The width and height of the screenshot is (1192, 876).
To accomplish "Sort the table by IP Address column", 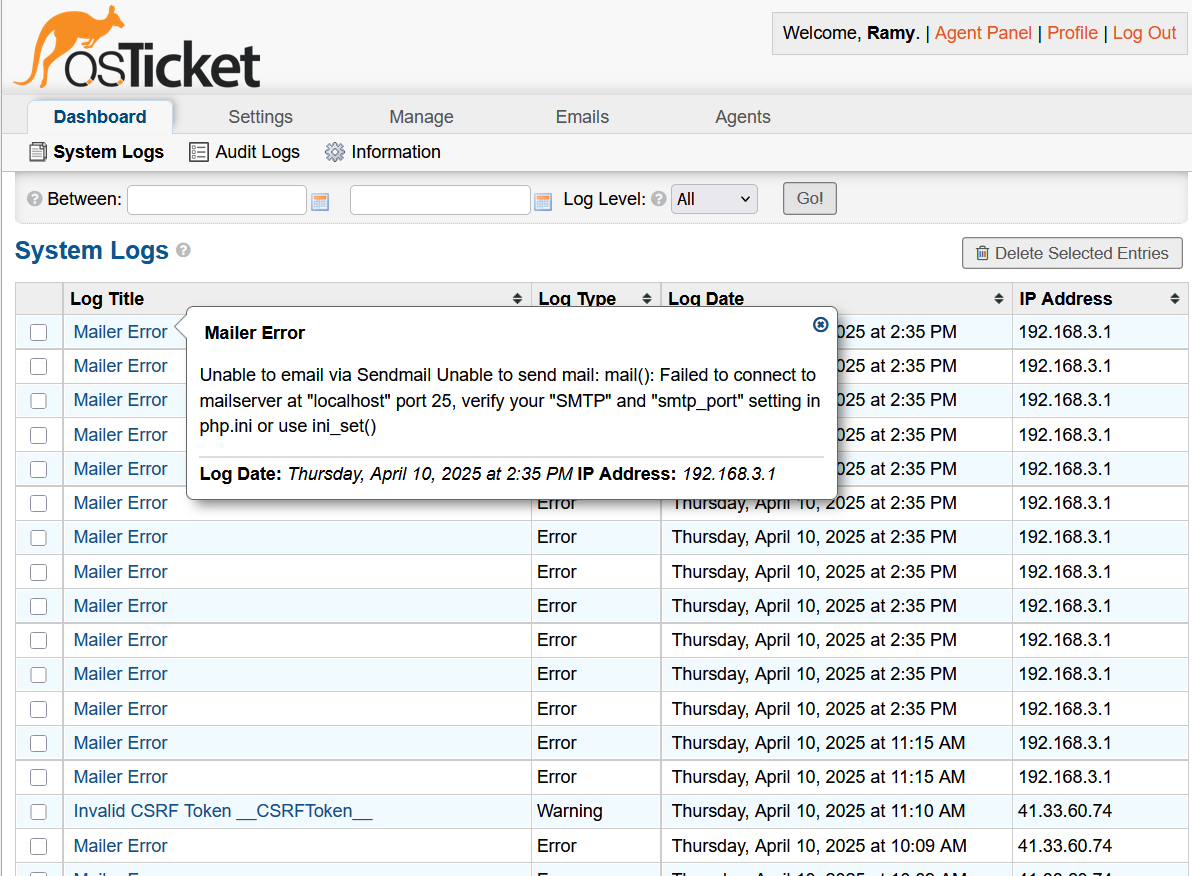I will (x=1098, y=298).
